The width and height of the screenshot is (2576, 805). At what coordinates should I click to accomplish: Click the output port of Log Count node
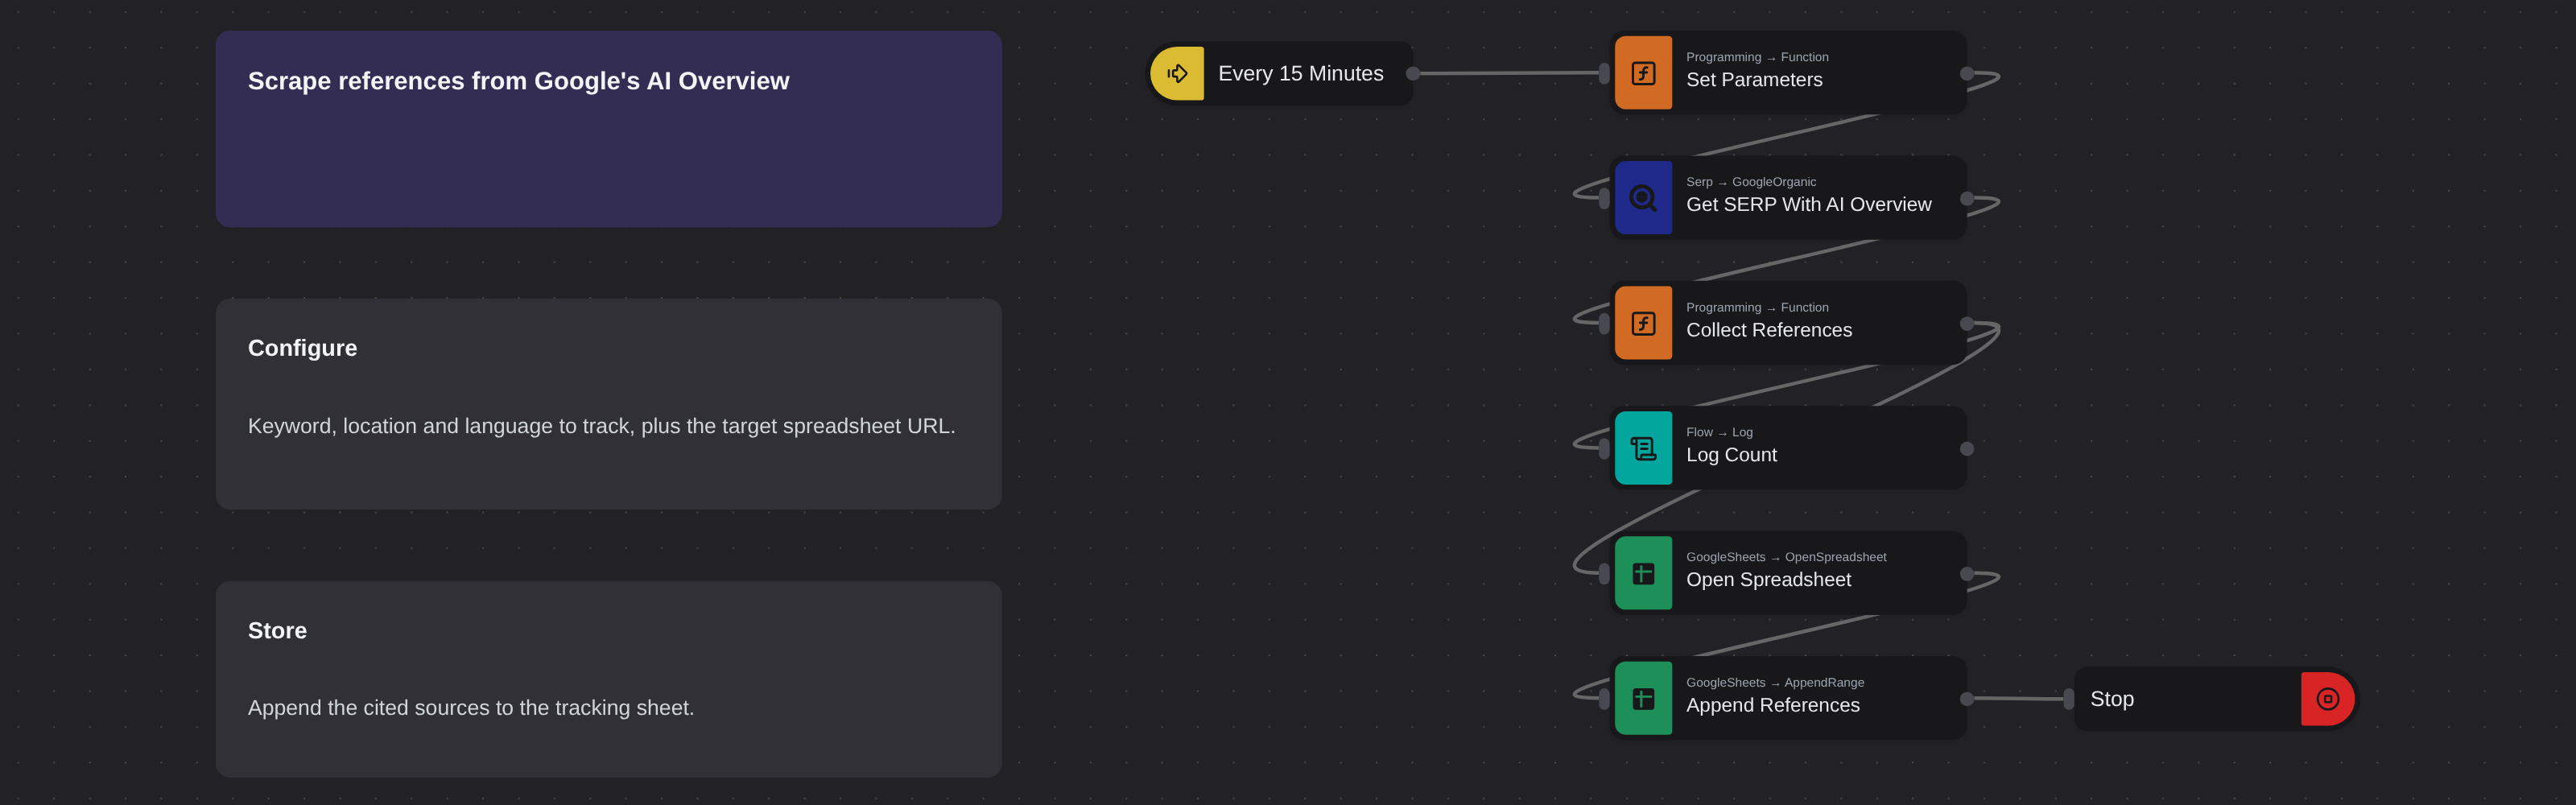[1967, 449]
